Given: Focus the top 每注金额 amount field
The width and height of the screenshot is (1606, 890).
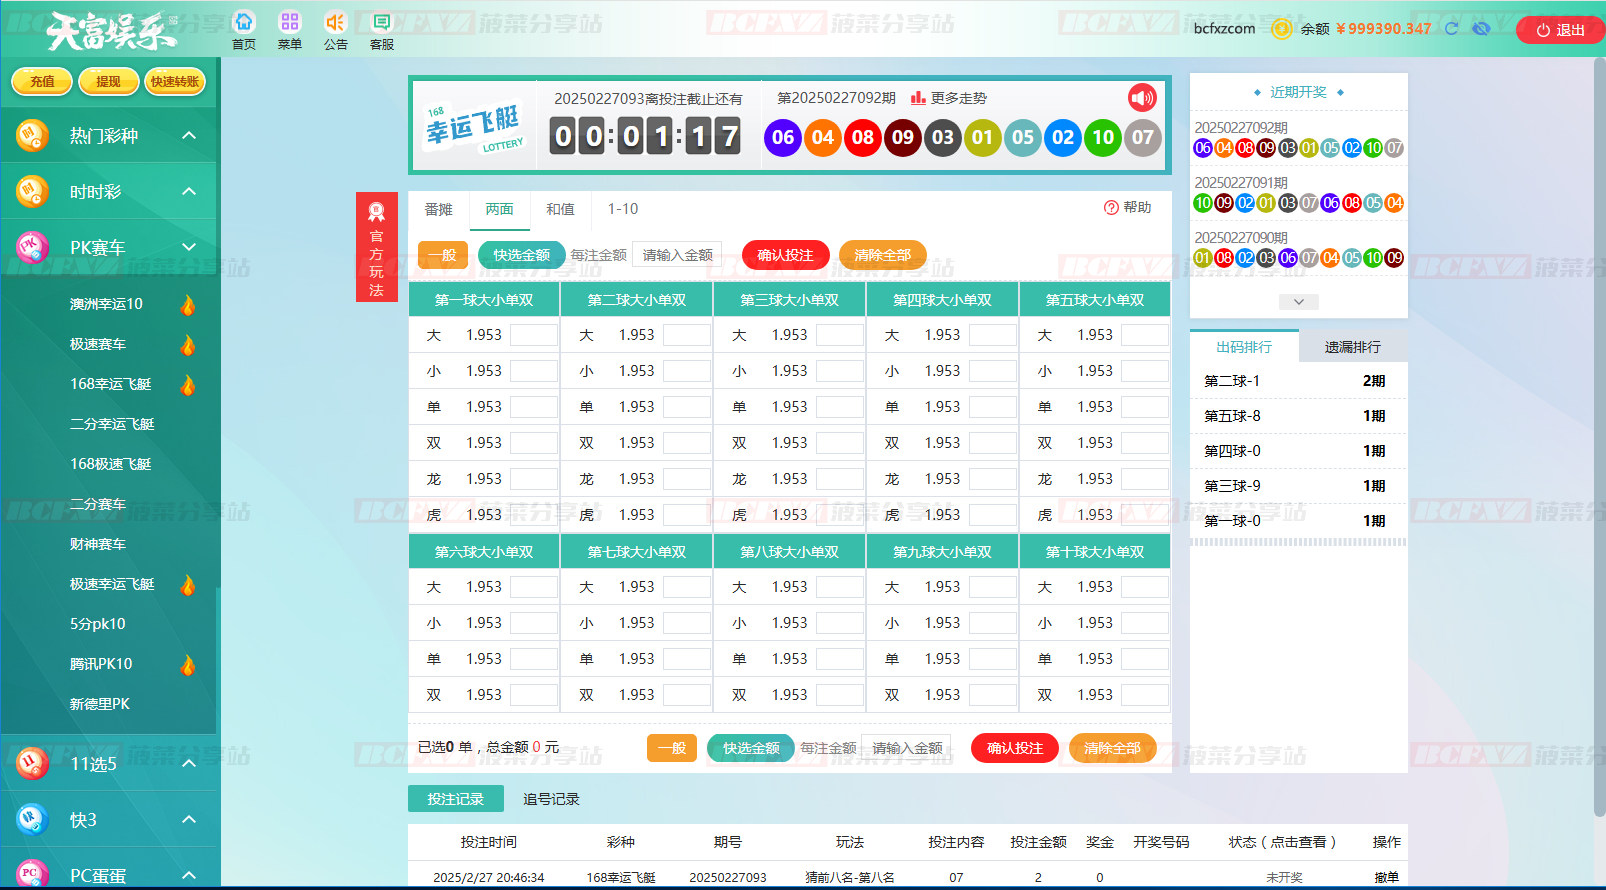Looking at the screenshot, I should pyautogui.click(x=677, y=255).
